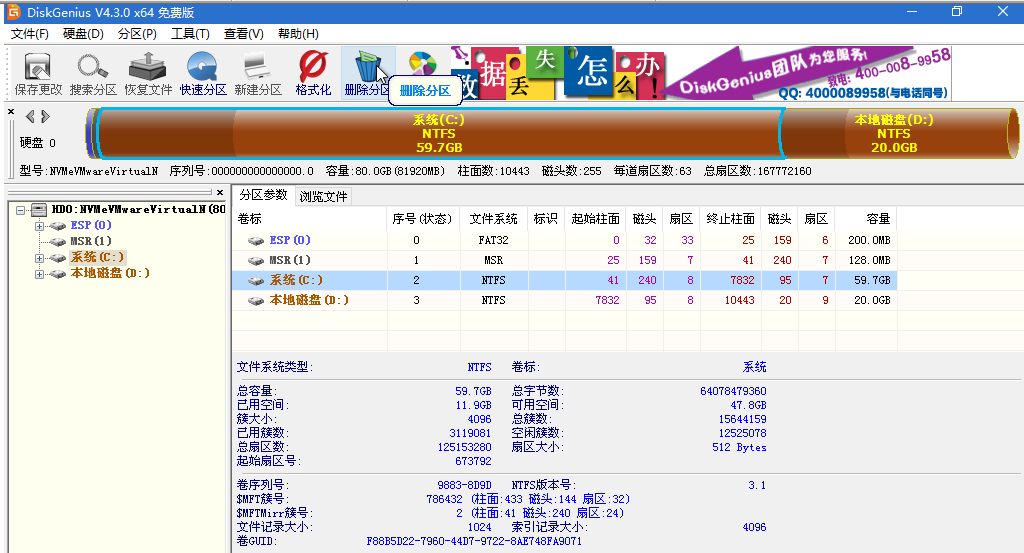1024x553 pixels.
Task: Click the 59.7GB capacity cell in table
Action: pos(866,281)
